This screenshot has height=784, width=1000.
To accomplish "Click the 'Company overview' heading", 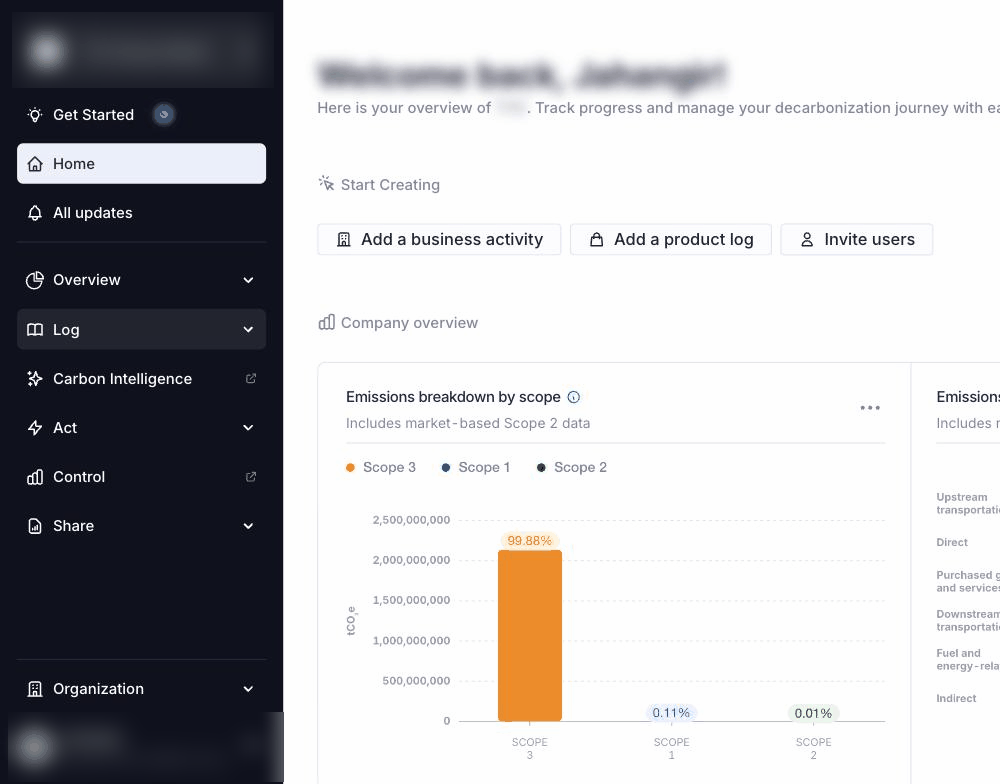I will coord(409,323).
